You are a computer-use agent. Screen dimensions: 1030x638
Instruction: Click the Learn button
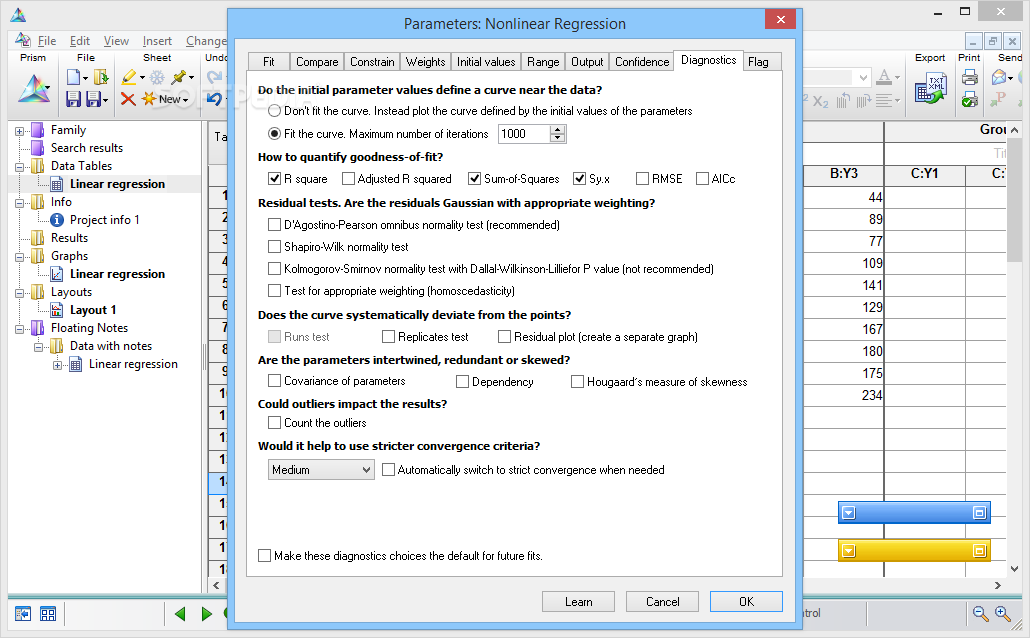coord(578,602)
